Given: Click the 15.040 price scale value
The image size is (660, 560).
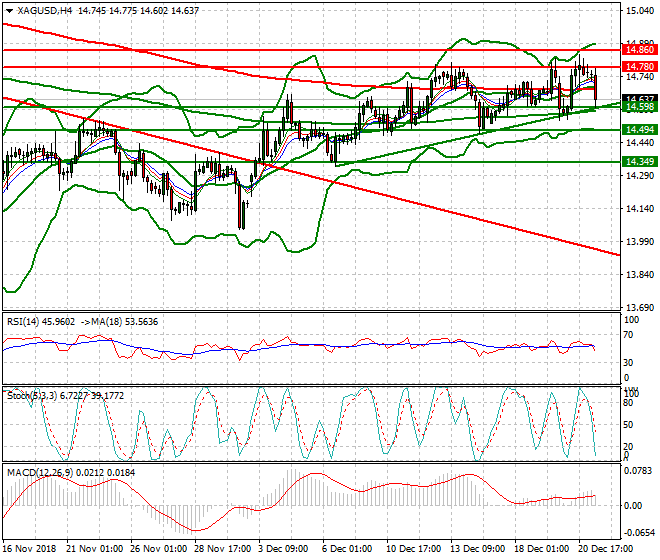Looking at the screenshot, I should pos(640,11).
